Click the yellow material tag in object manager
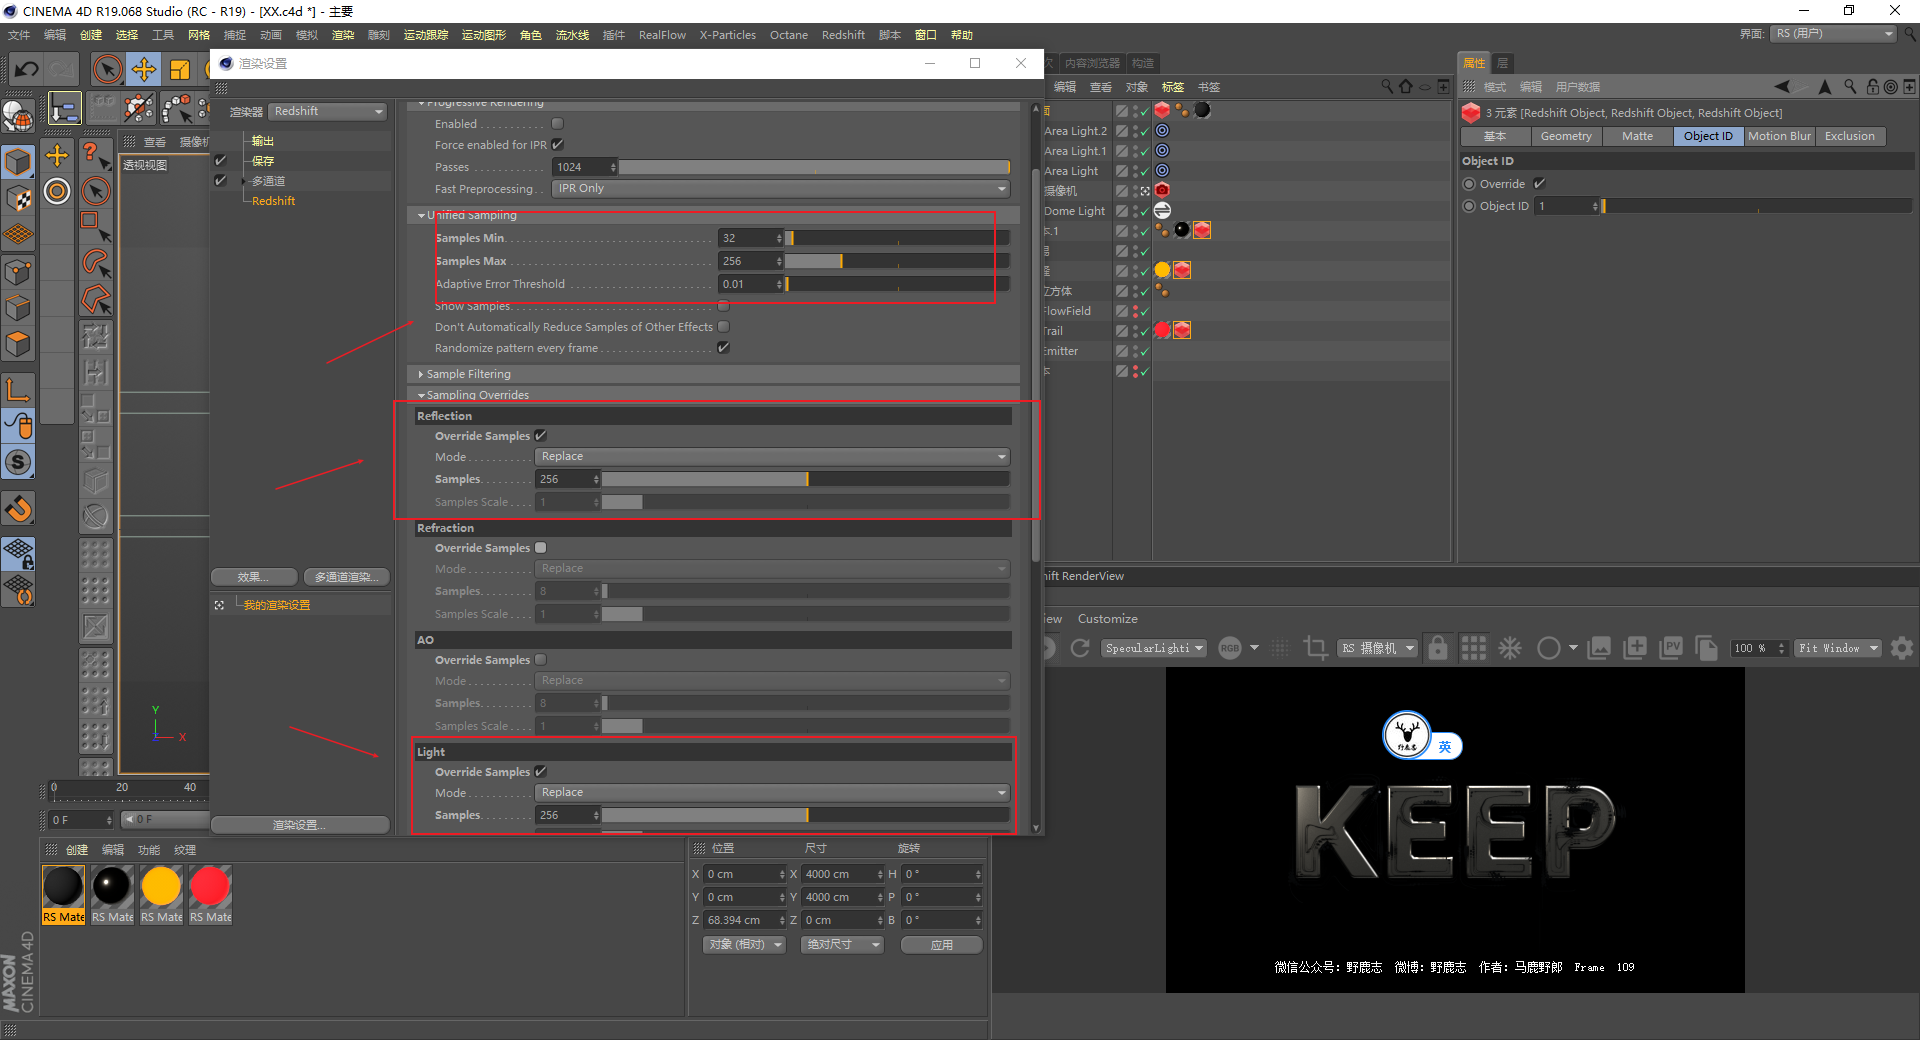 1162,270
